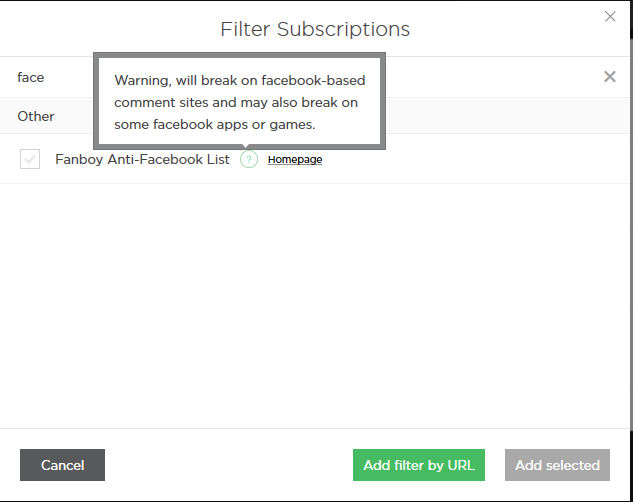Close the Filter Subscriptions dialog
The width and height of the screenshot is (633, 502).
click(611, 16)
